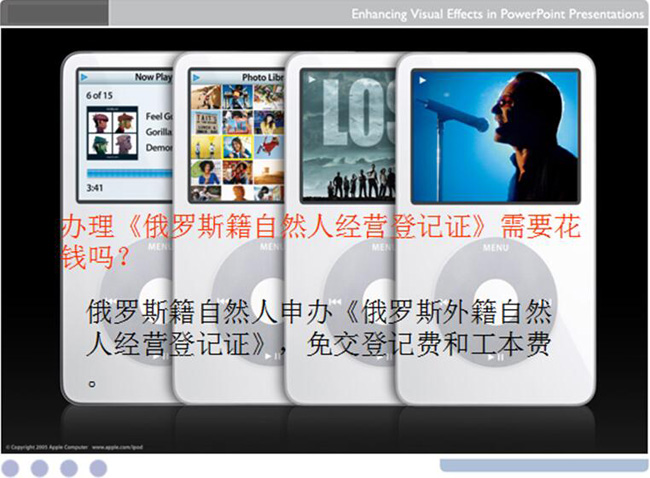This screenshot has width=650, height=478.
Task: Select the black answer text starting with '俄罗斯籍自然人申办'
Action: pos(319,328)
